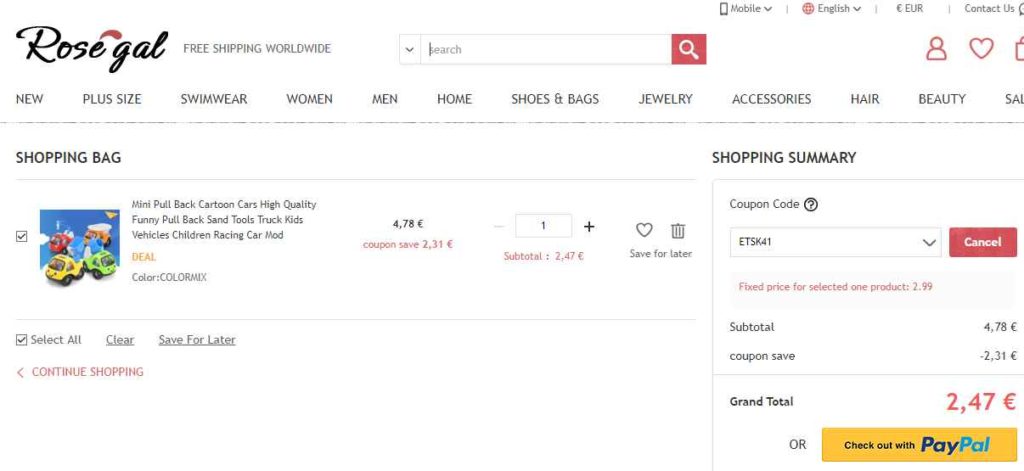The height and width of the screenshot is (471, 1024).
Task: Expand the ETSK41 coupon code dropdown
Action: point(928,242)
